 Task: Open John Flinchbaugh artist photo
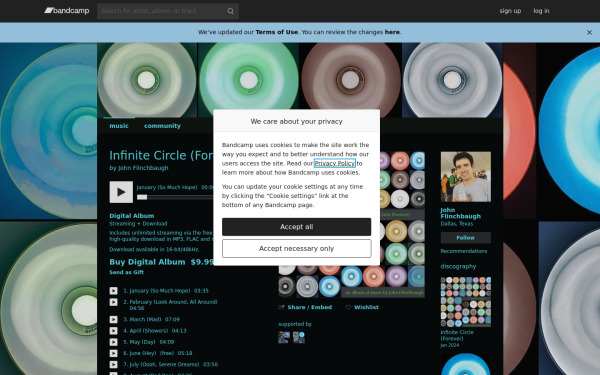(466, 176)
